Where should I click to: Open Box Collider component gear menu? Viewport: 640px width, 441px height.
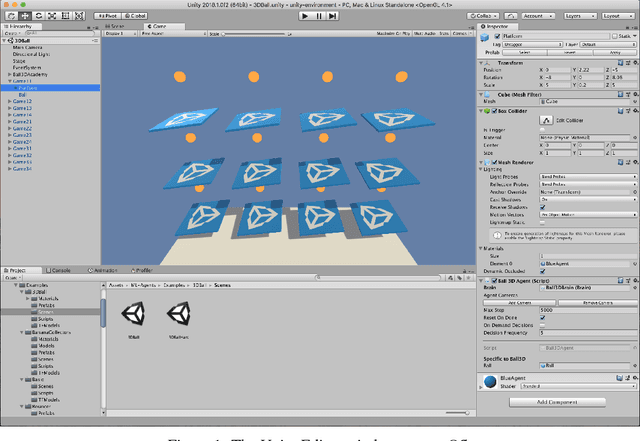click(633, 110)
